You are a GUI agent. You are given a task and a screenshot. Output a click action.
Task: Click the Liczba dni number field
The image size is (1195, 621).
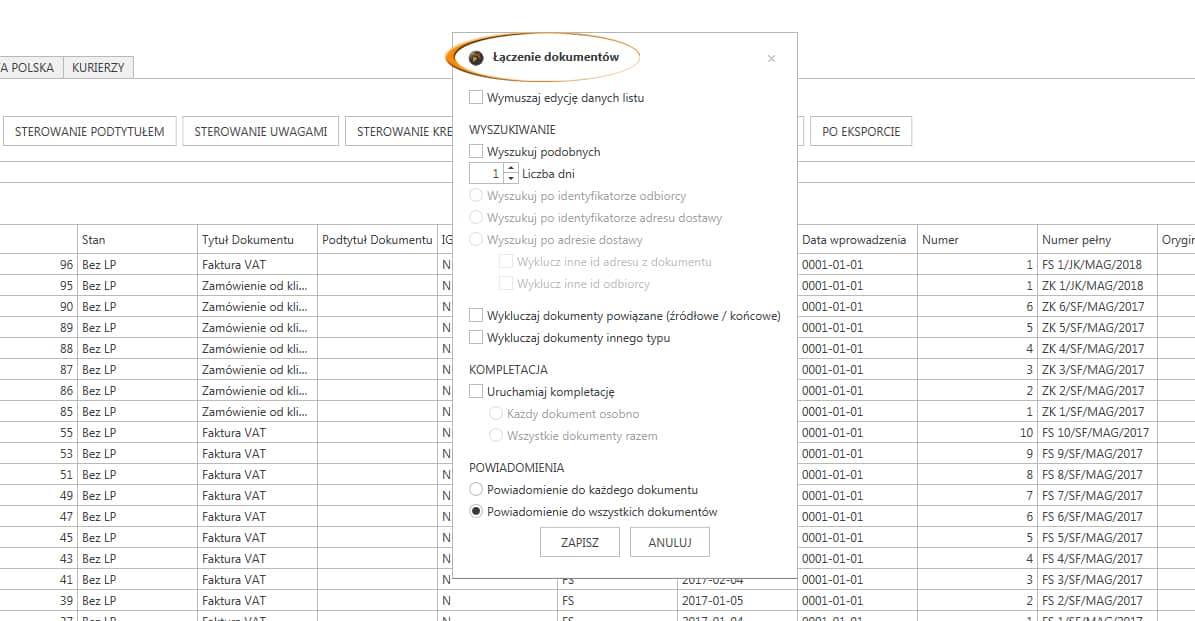(x=486, y=174)
